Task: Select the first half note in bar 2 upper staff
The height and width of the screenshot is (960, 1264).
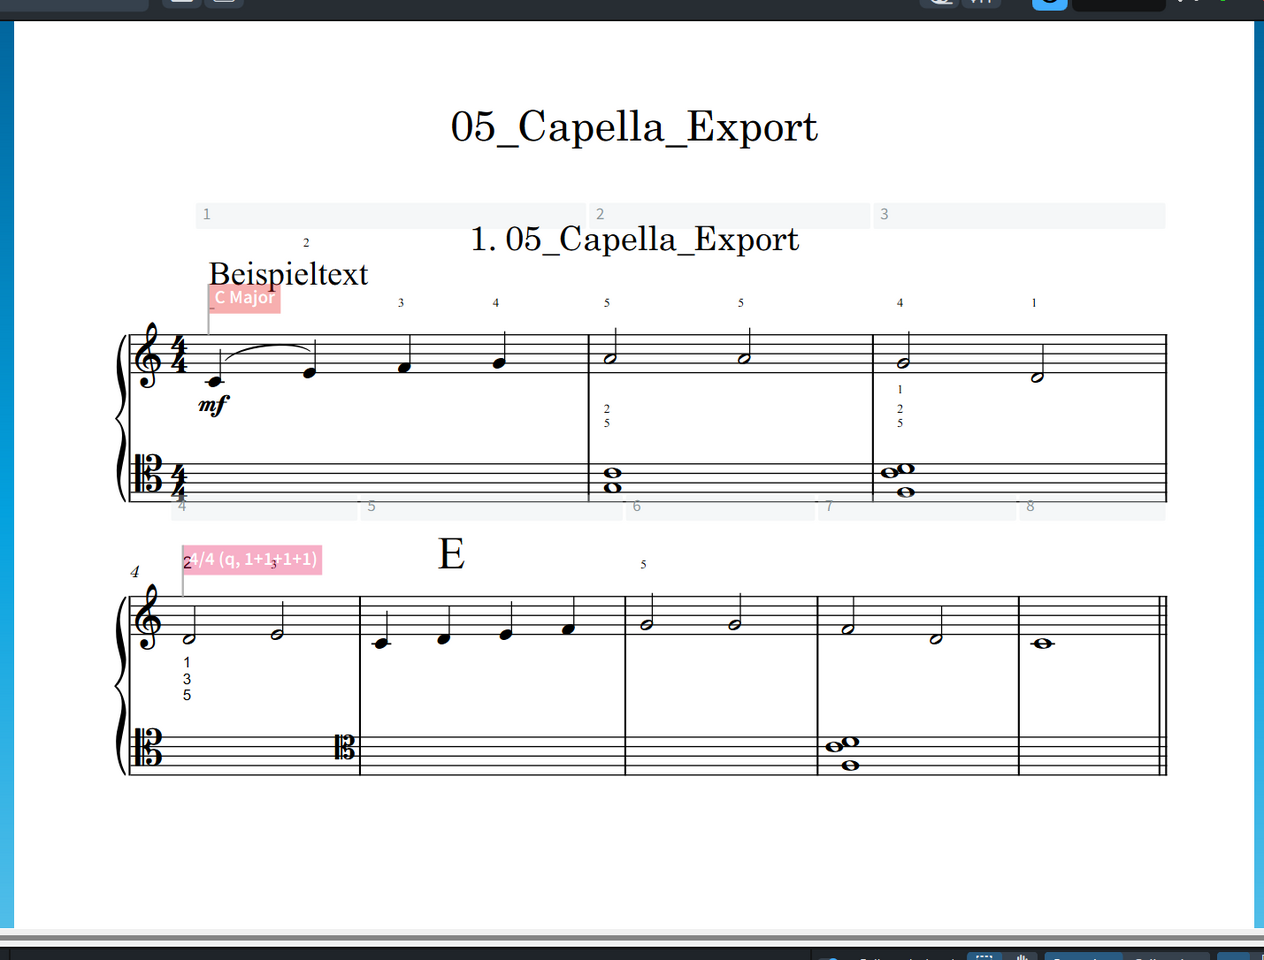Action: (610, 358)
